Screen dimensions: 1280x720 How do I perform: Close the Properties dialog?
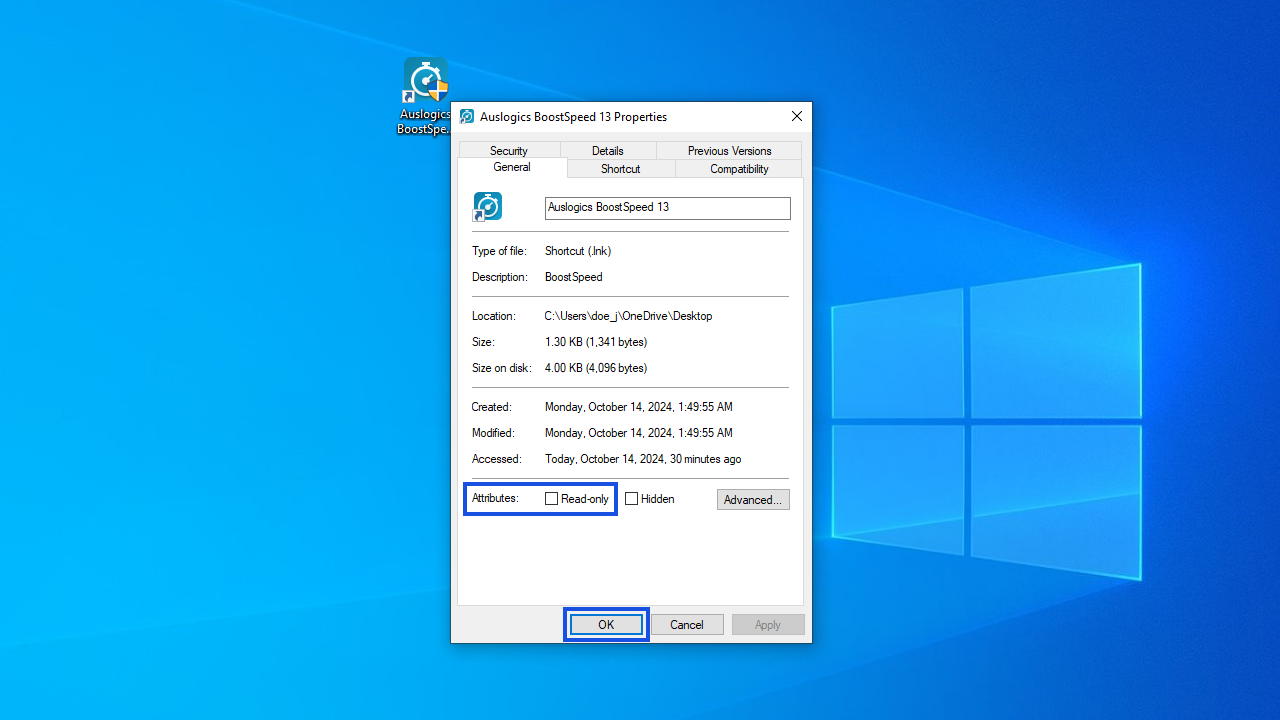tap(797, 117)
